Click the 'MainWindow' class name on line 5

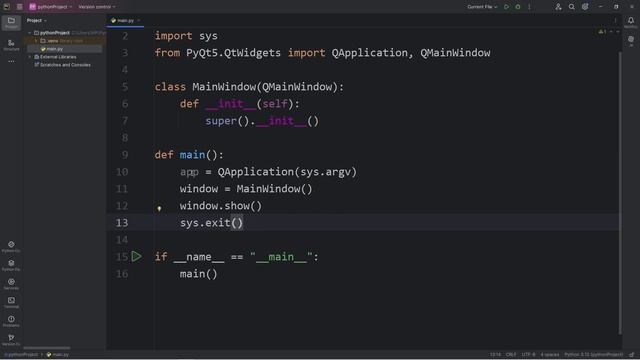coord(224,87)
